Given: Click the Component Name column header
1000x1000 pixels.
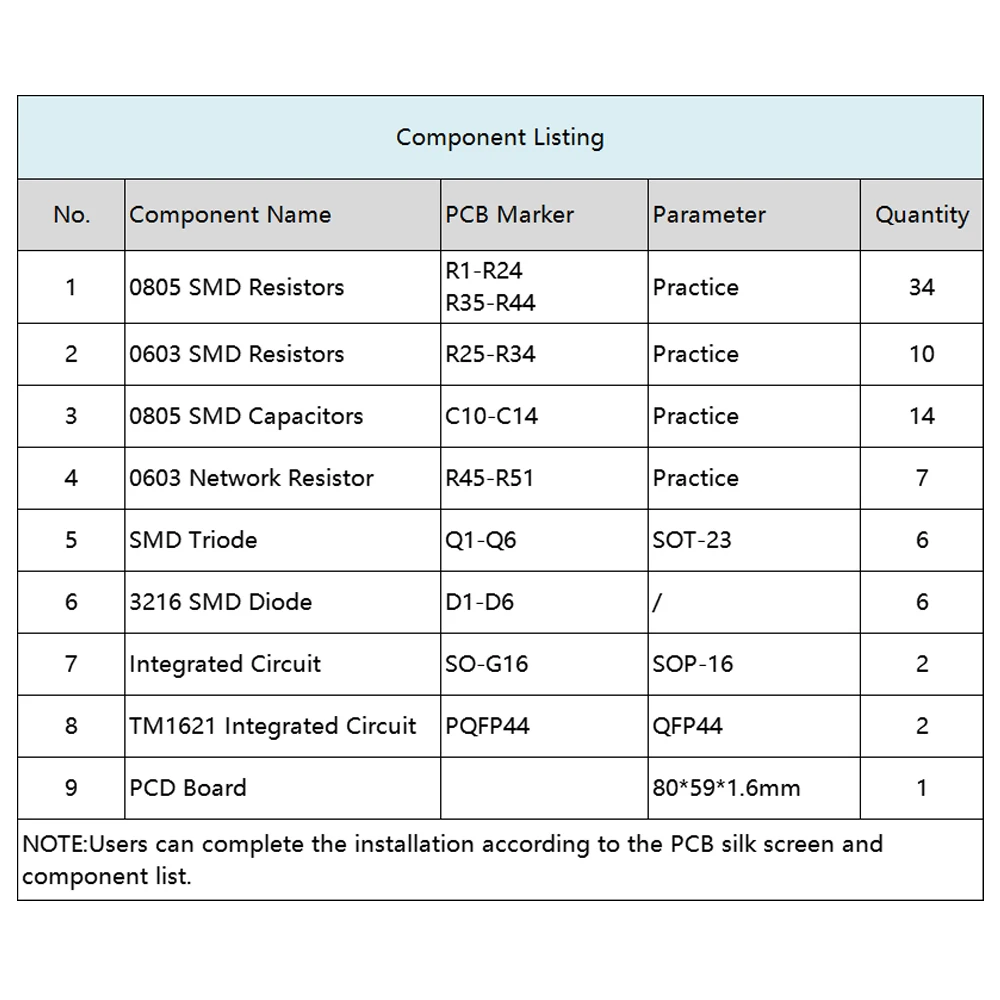Looking at the screenshot, I should pos(230,215).
